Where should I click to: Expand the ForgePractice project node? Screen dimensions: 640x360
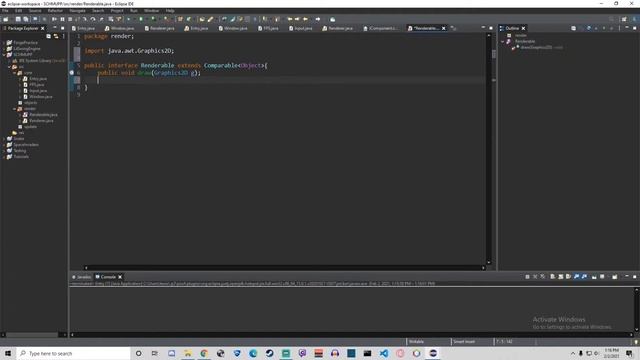[4, 42]
